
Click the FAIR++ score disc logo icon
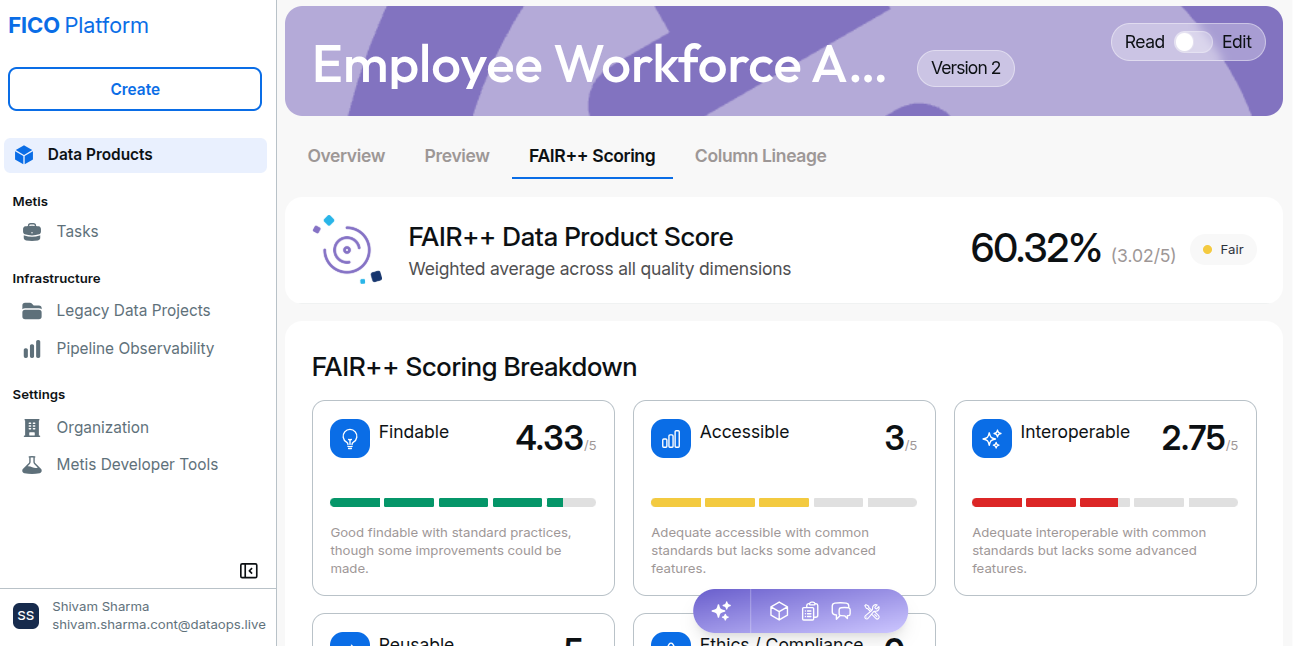(347, 249)
